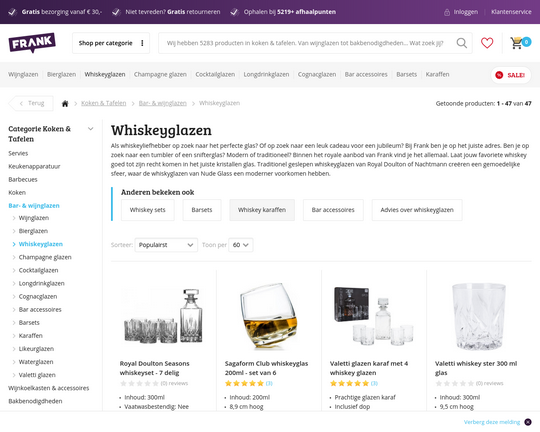Open Koken sidebar category
The image size is (540, 432).
pyautogui.click(x=17, y=193)
